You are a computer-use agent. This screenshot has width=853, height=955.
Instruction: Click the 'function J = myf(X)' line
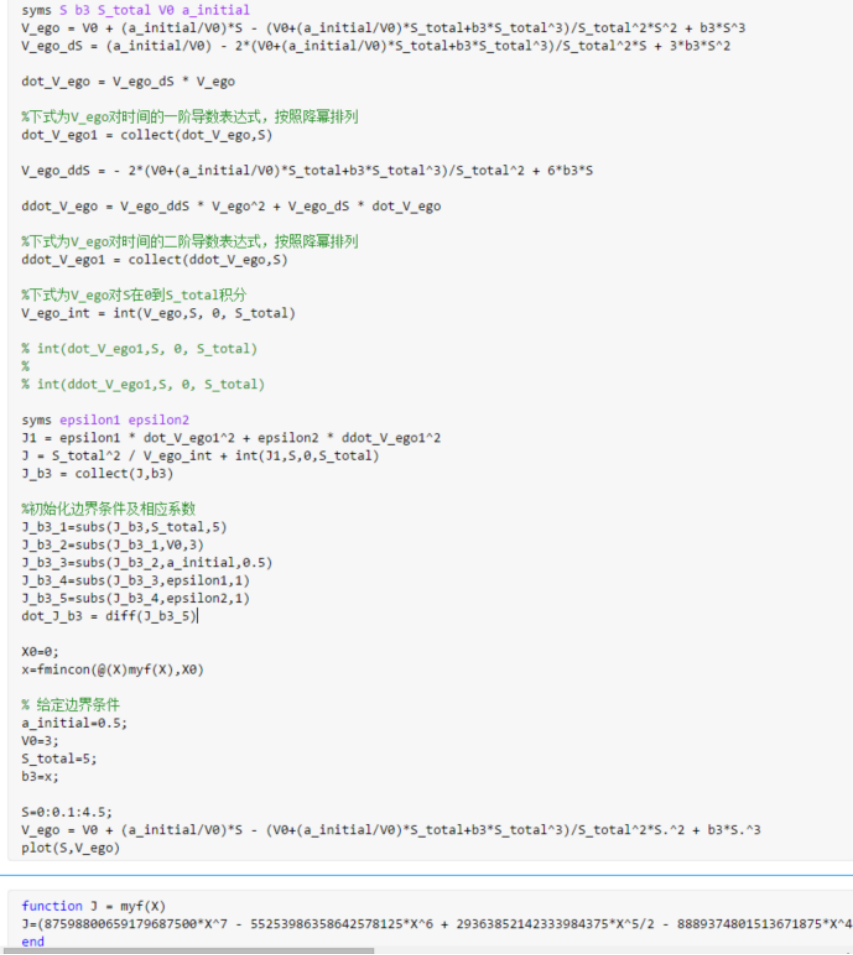coord(93,906)
